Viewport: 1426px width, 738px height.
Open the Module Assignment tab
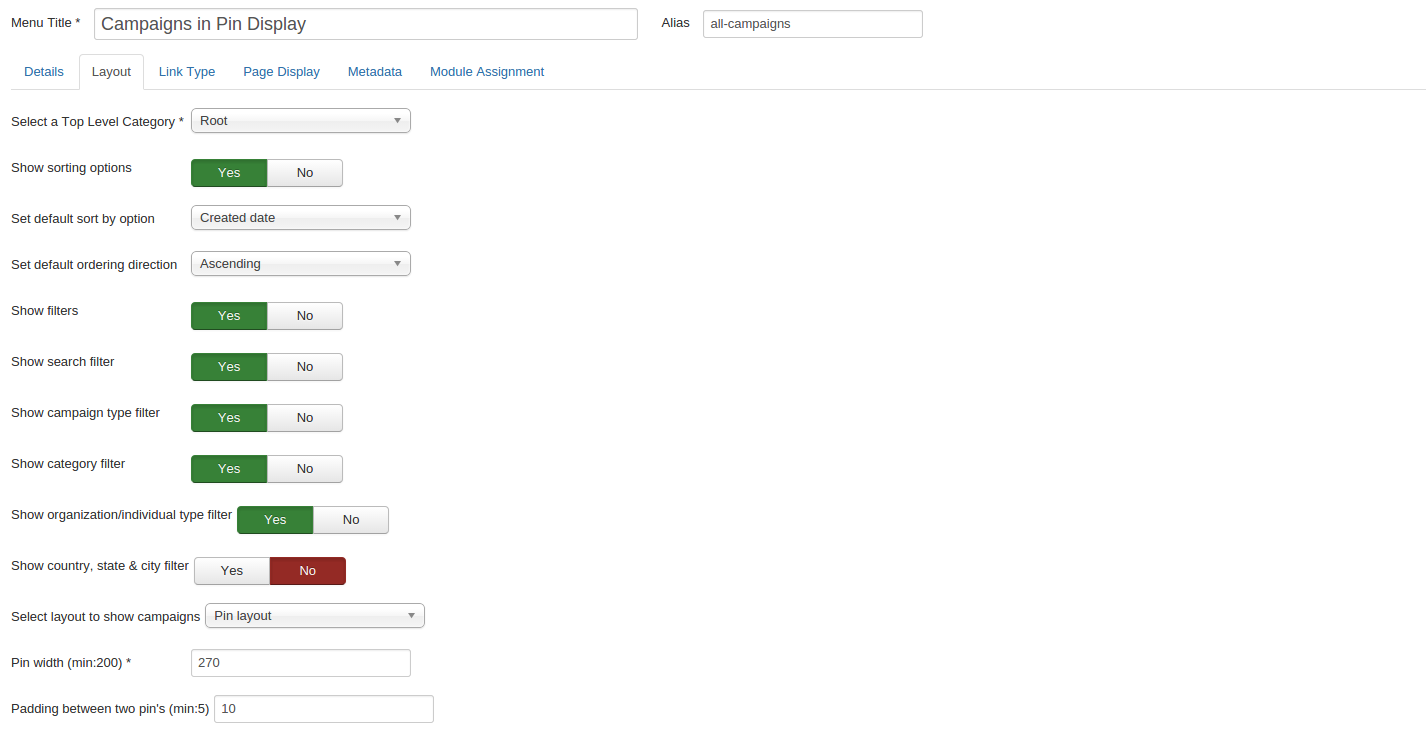point(487,72)
